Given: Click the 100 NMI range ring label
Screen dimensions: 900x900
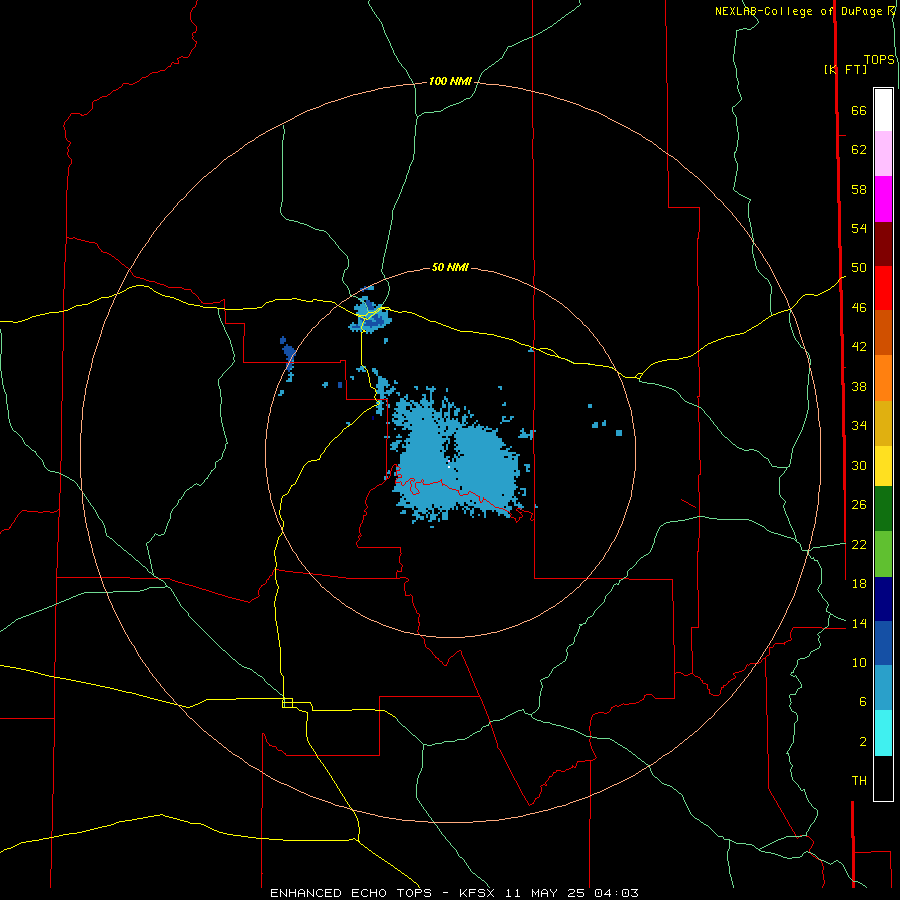Looking at the screenshot, I should 450,82.
